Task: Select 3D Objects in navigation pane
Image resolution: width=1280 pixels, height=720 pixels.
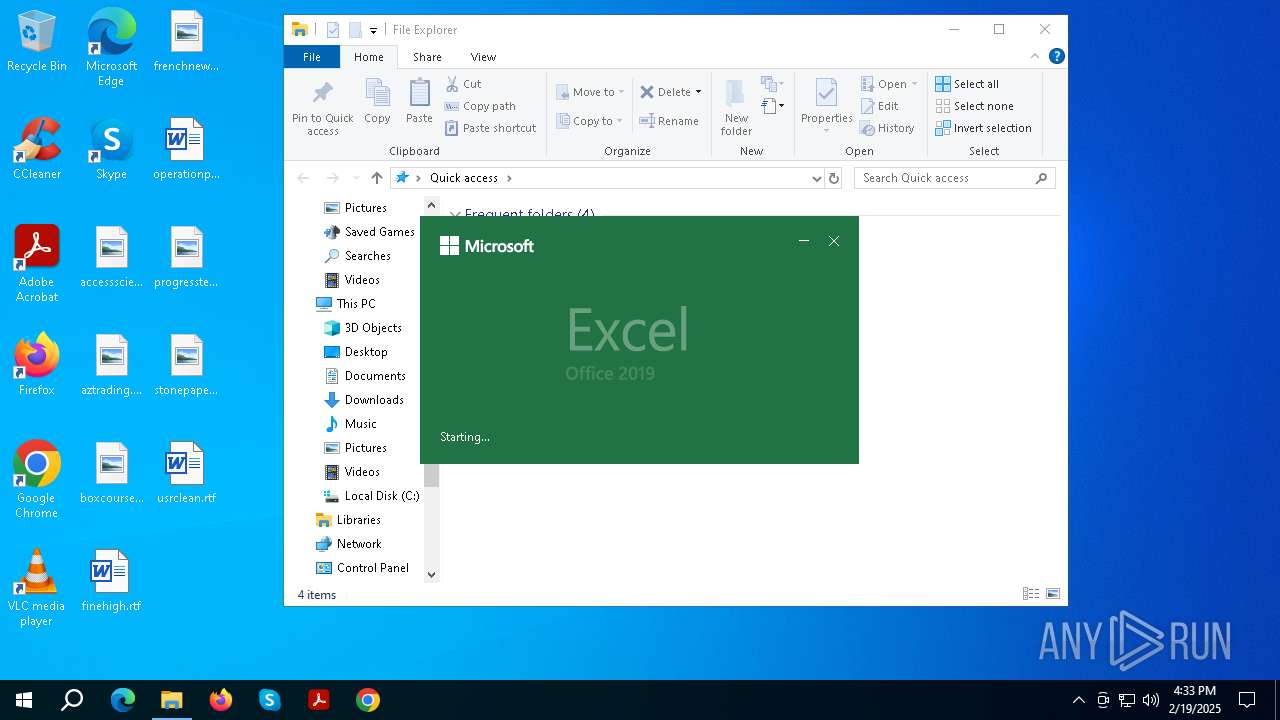Action: click(x=363, y=328)
